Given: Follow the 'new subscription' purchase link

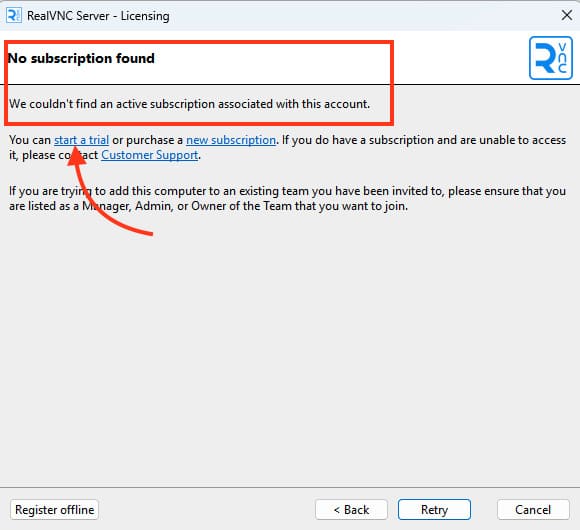Looking at the screenshot, I should pos(231,140).
